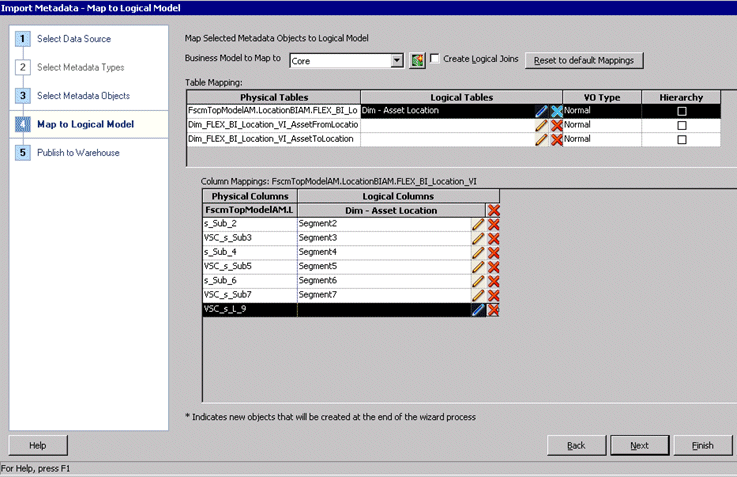Delete X for Segment7 column mapping

click(494, 295)
